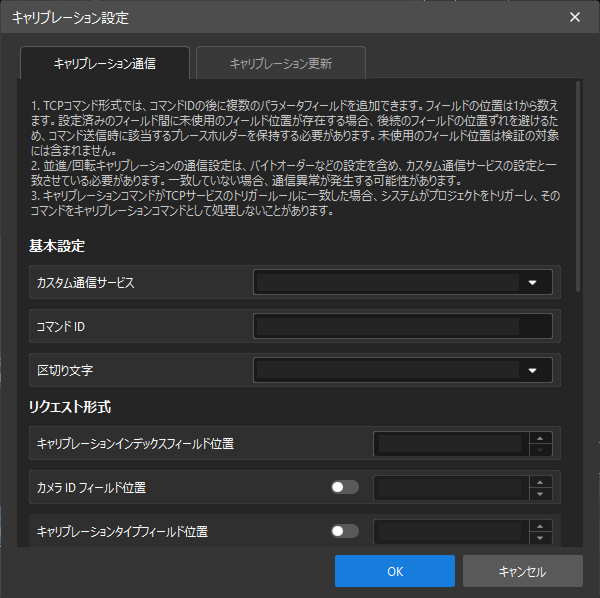The height and width of the screenshot is (598, 600).
Task: Select the リクエスト形式 section heading
Action: 70,407
